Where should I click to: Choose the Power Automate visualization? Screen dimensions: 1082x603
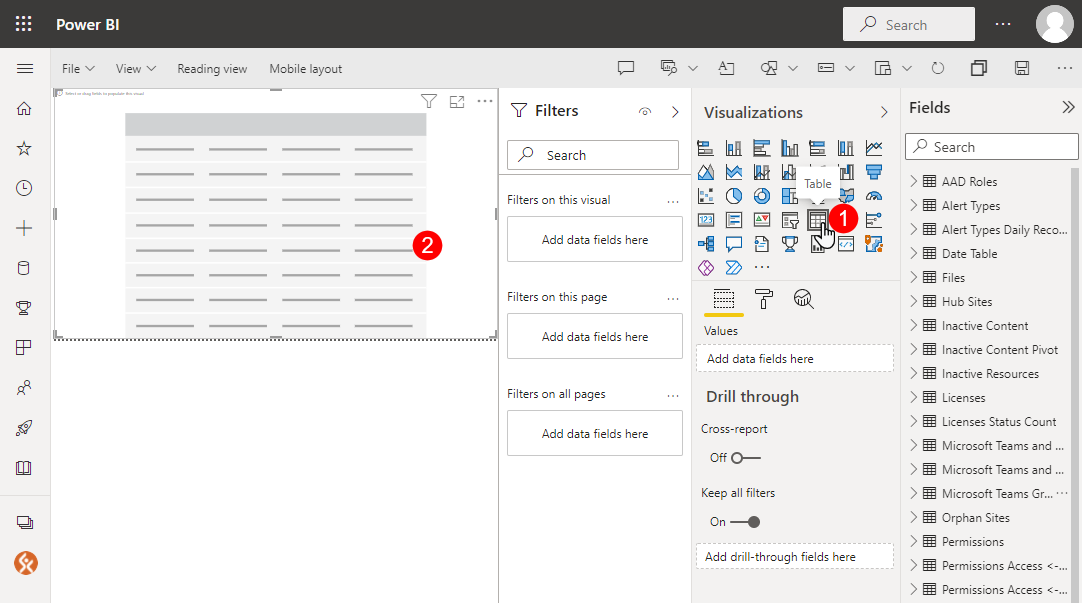pos(734,268)
